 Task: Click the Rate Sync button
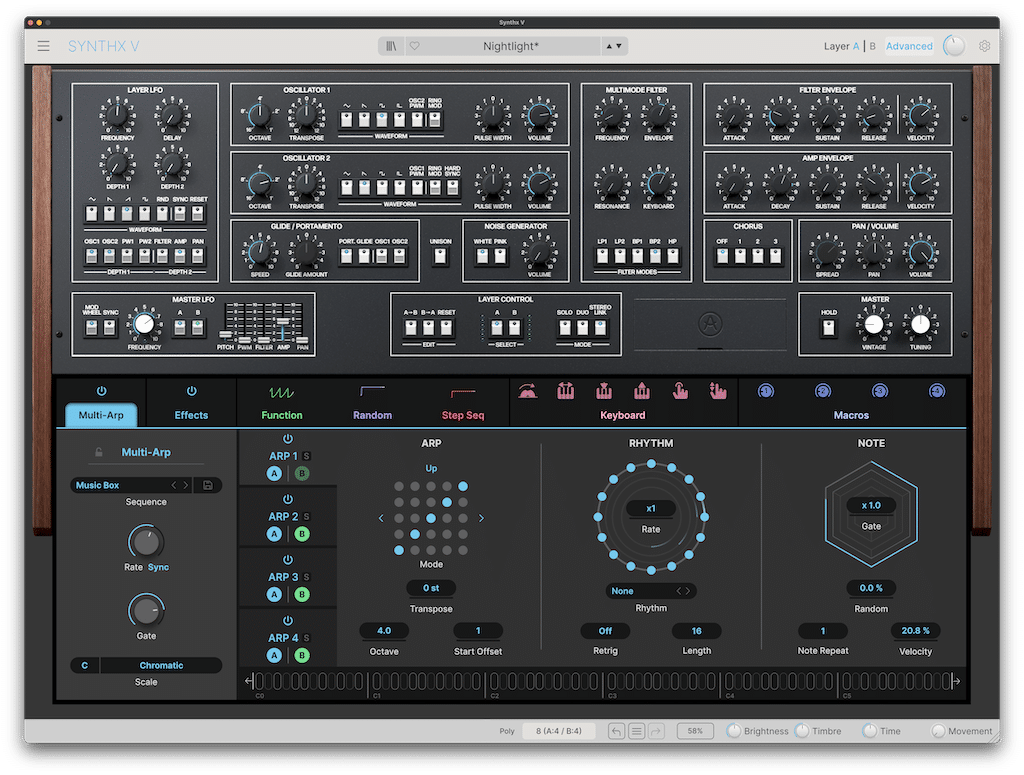[x=158, y=567]
